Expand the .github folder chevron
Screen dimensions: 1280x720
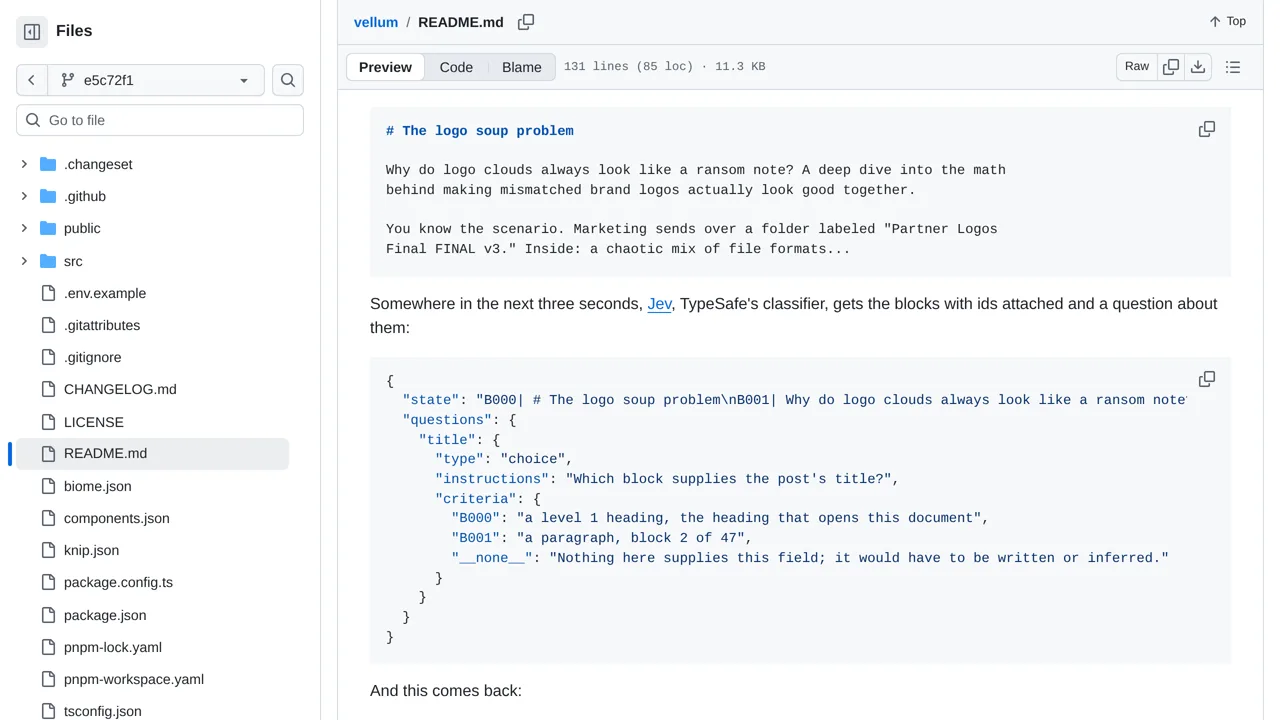tap(24, 196)
